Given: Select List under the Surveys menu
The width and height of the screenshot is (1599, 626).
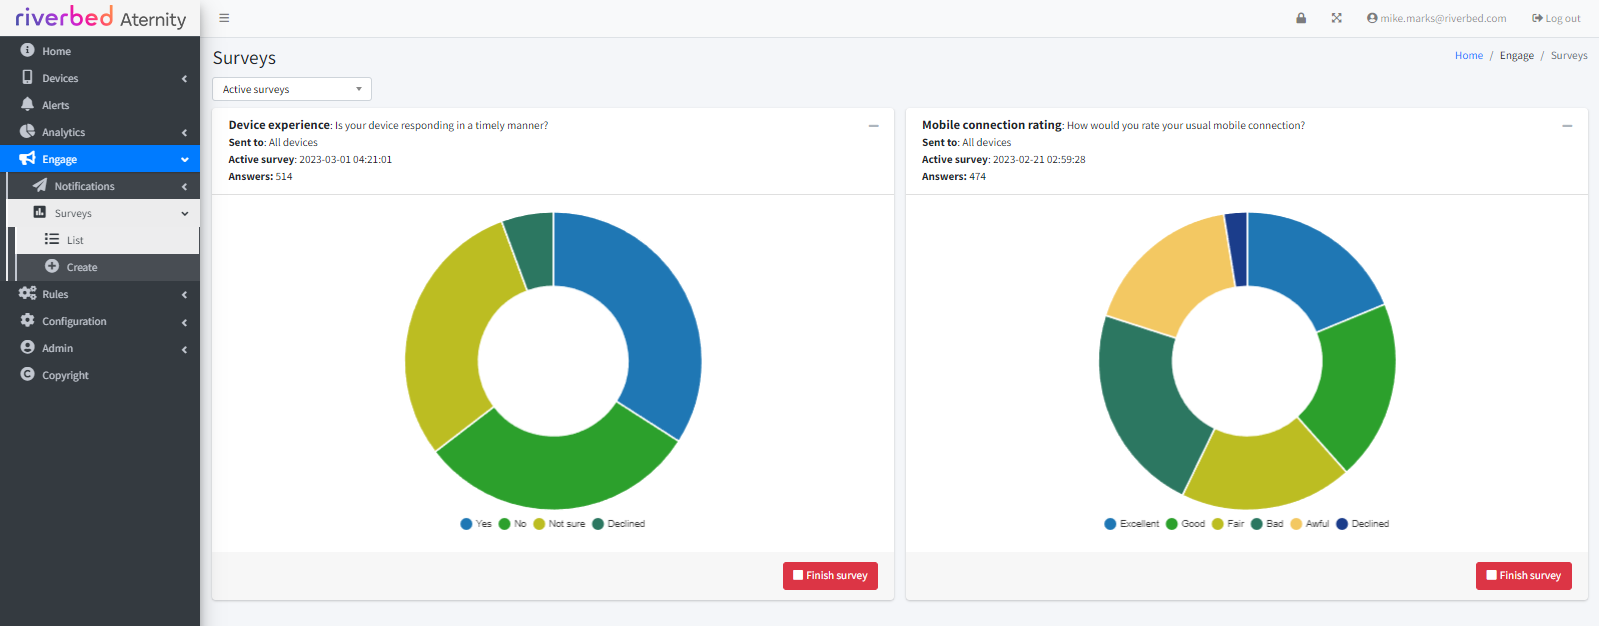Looking at the screenshot, I should [x=75, y=240].
